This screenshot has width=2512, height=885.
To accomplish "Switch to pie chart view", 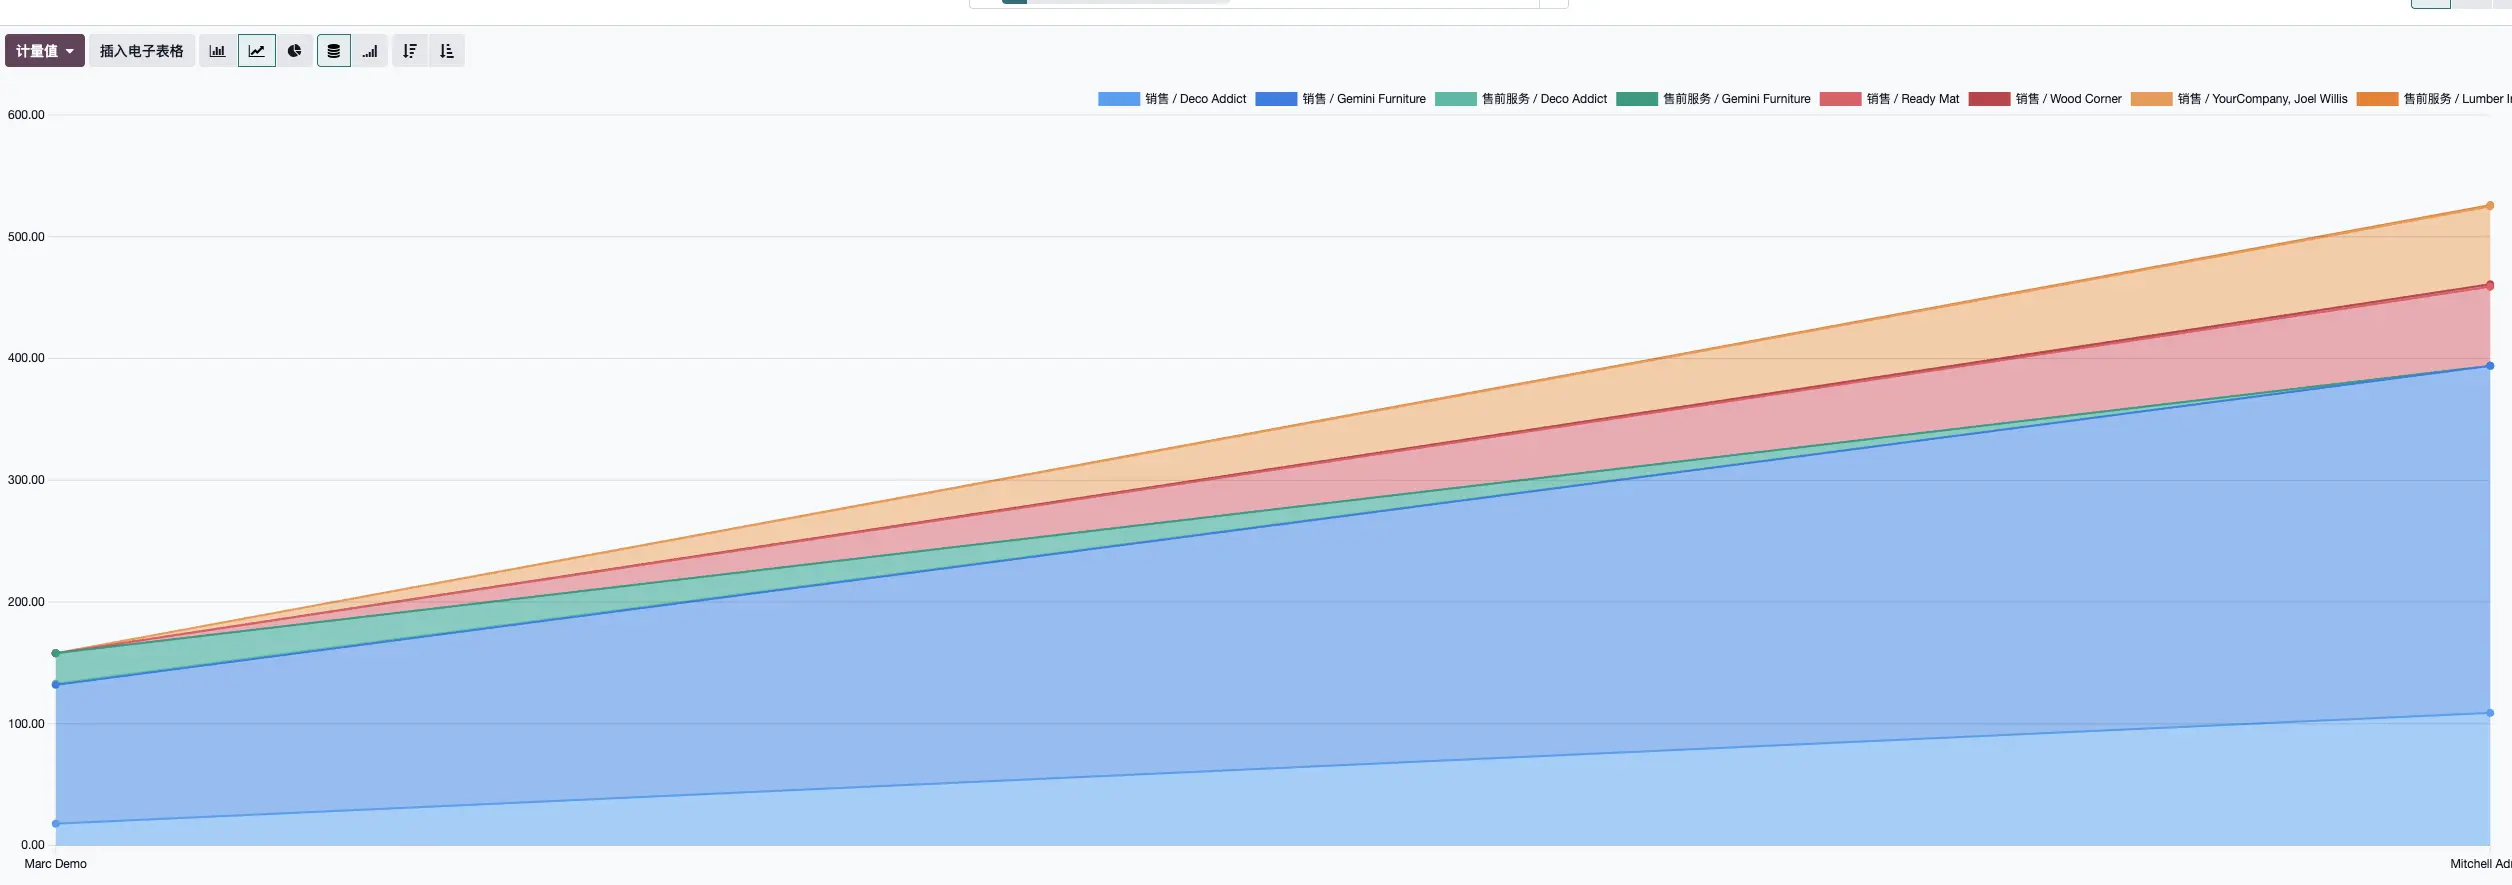I will click(x=295, y=51).
